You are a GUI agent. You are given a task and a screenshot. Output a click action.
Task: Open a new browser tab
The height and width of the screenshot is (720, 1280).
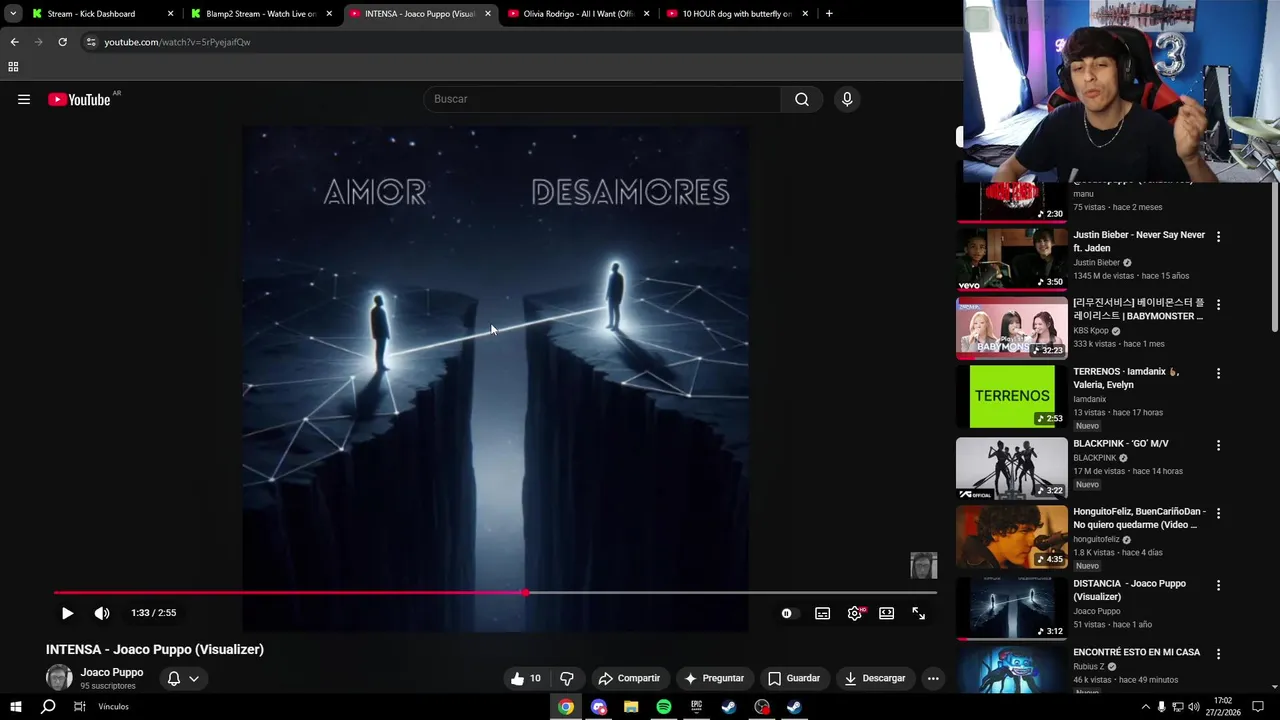[x=829, y=14]
